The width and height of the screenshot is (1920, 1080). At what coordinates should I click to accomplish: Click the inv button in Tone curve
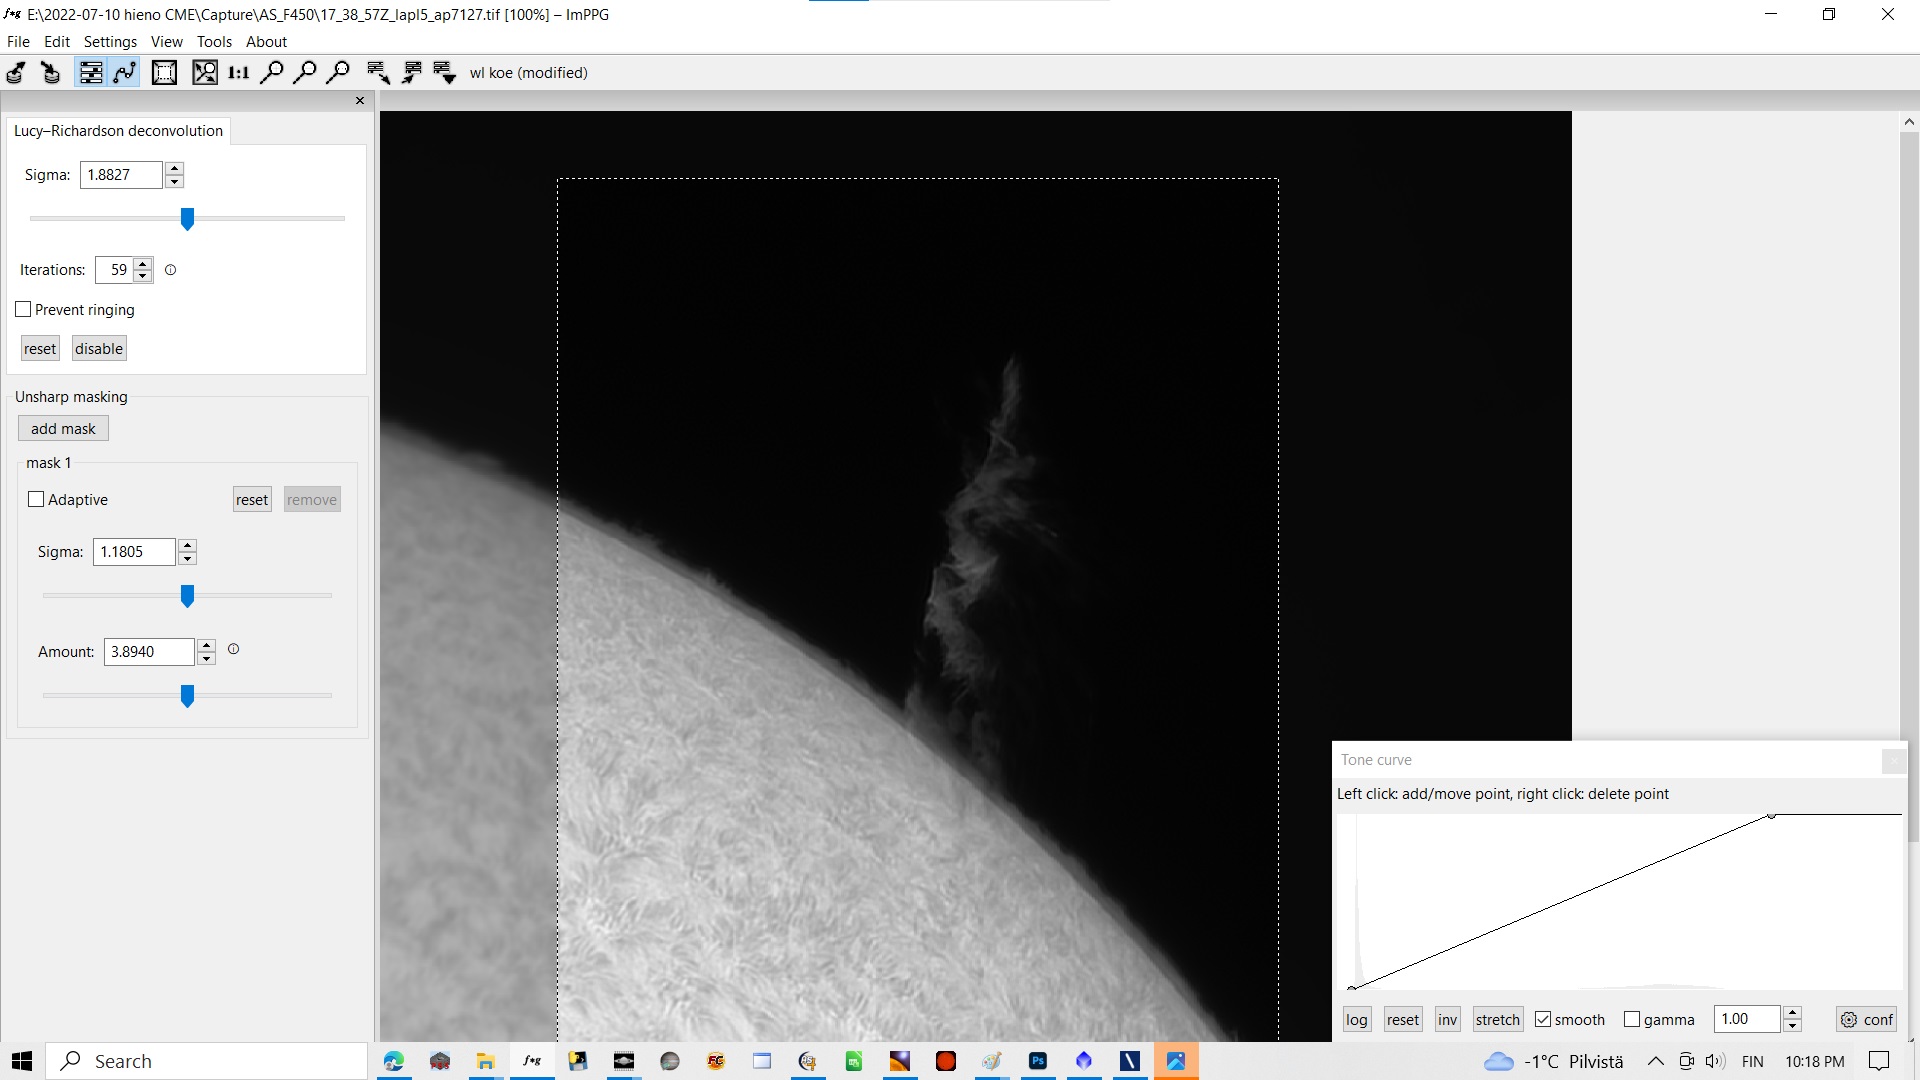[1447, 1019]
